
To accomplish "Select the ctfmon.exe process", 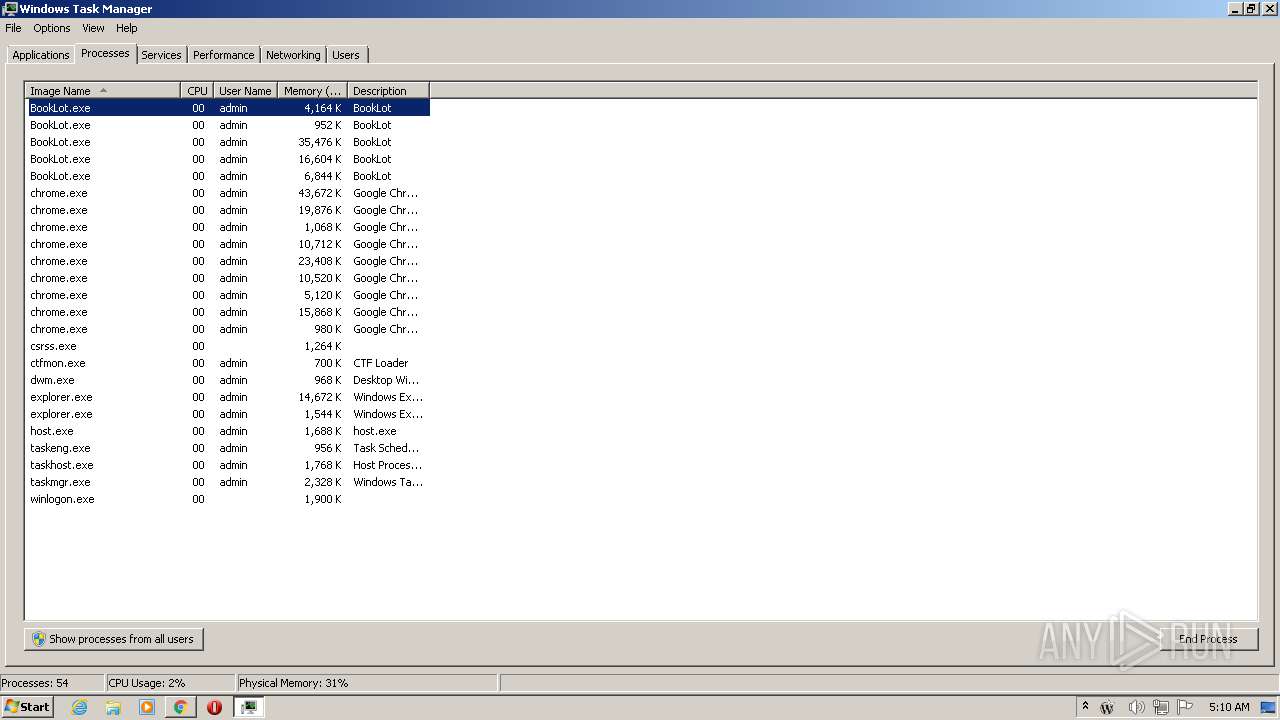I will (x=228, y=363).
